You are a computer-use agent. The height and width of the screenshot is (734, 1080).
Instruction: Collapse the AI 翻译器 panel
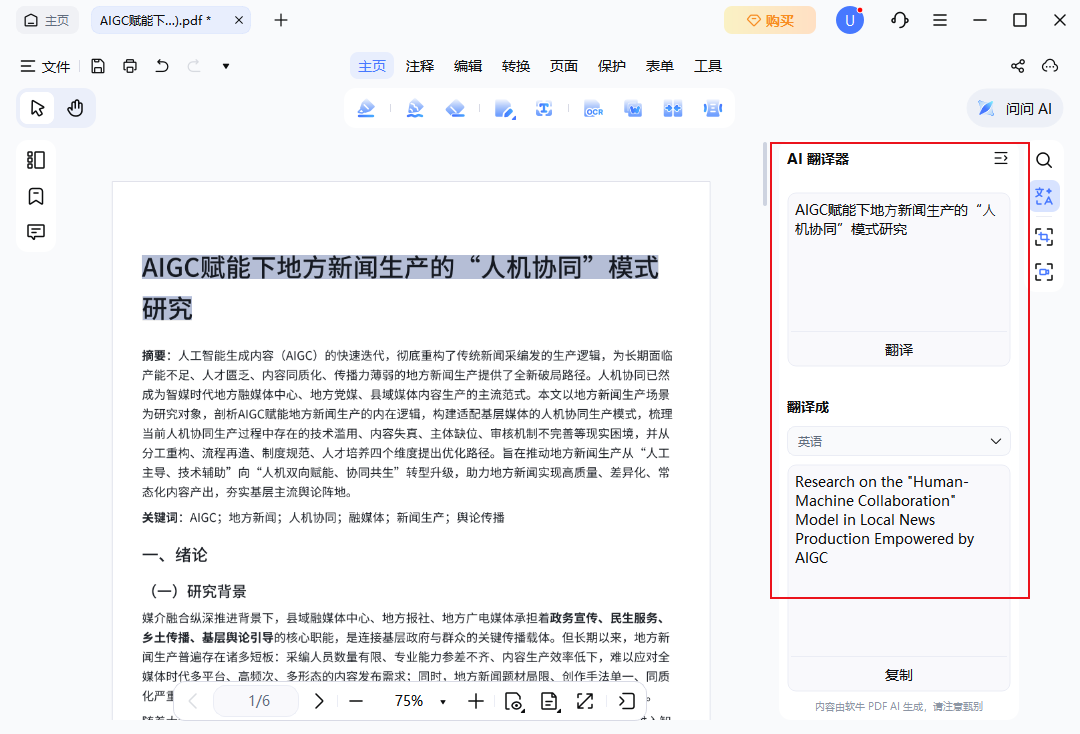click(x=1001, y=158)
